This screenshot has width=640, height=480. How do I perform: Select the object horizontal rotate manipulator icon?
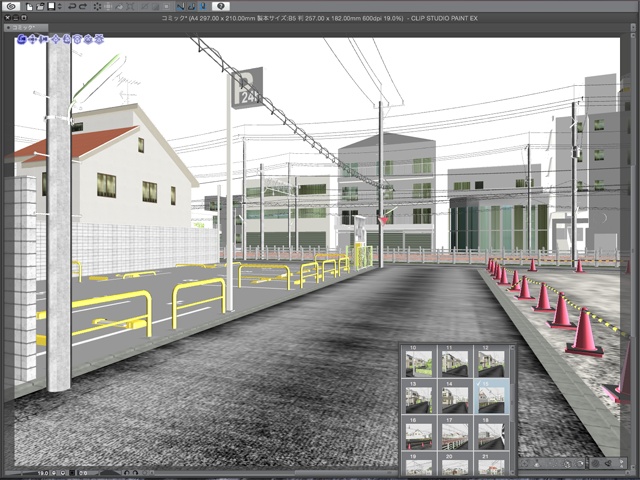[77, 39]
